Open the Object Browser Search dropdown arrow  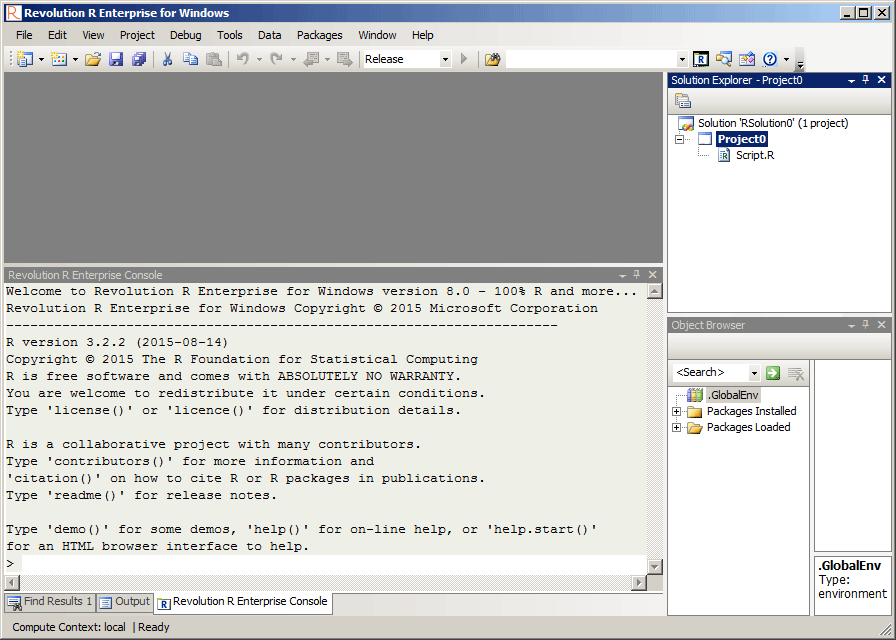point(754,373)
